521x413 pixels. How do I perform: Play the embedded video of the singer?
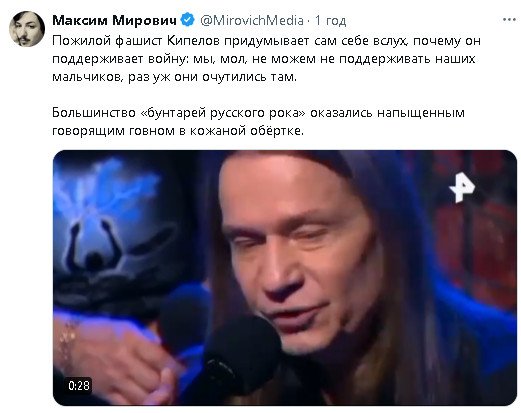click(x=285, y=278)
